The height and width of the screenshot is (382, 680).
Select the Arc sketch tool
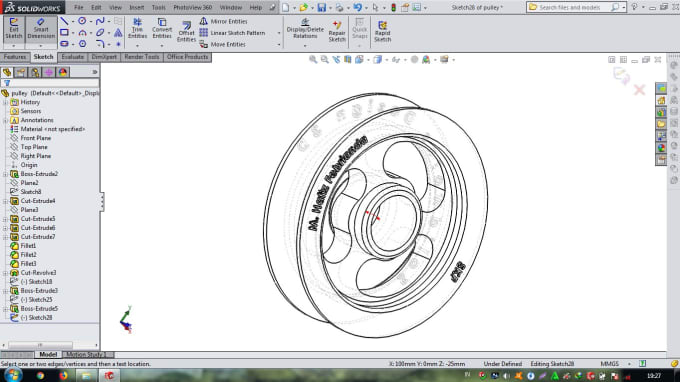[x=82, y=33]
